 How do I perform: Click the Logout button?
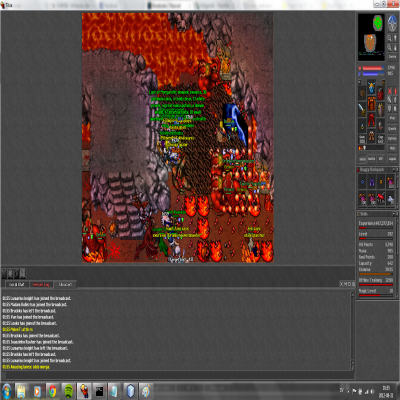(392, 159)
